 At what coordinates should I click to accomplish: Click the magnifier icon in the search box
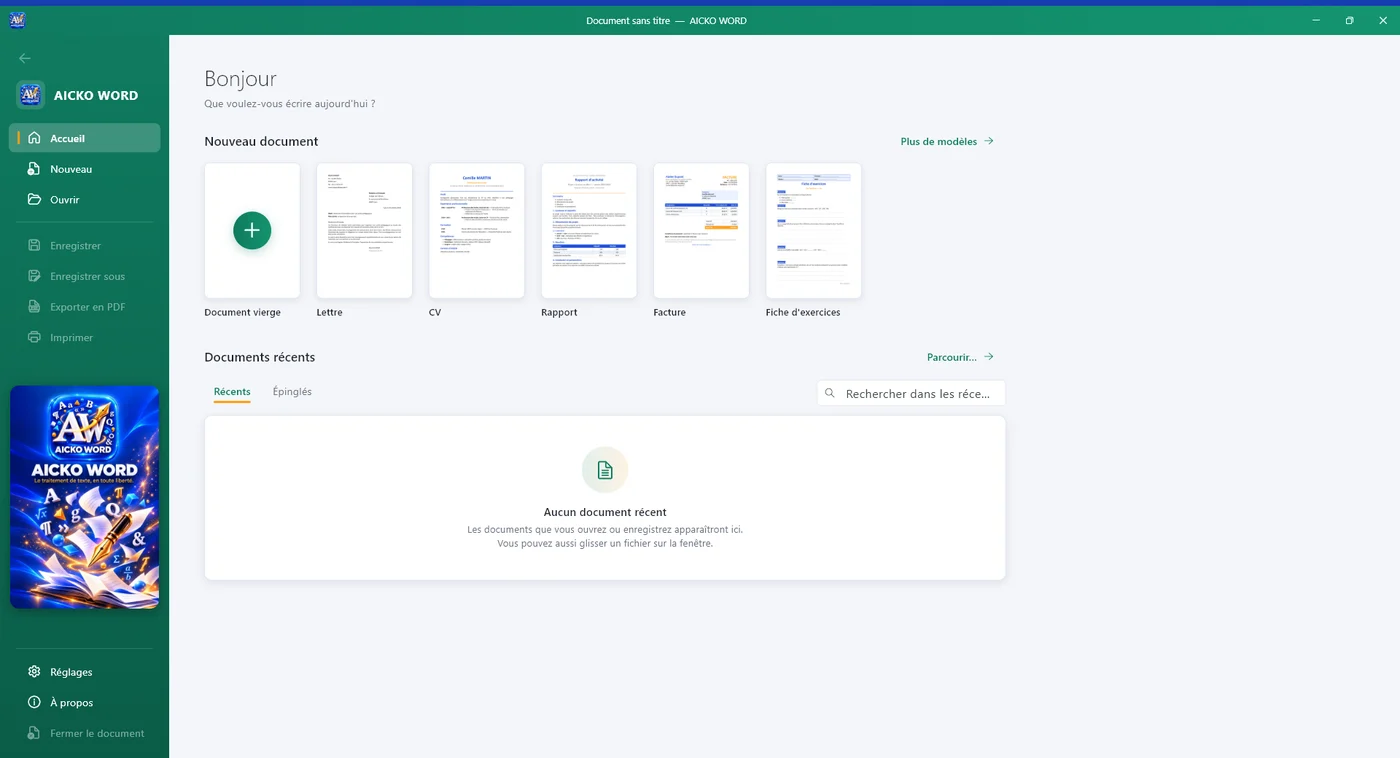(830, 394)
